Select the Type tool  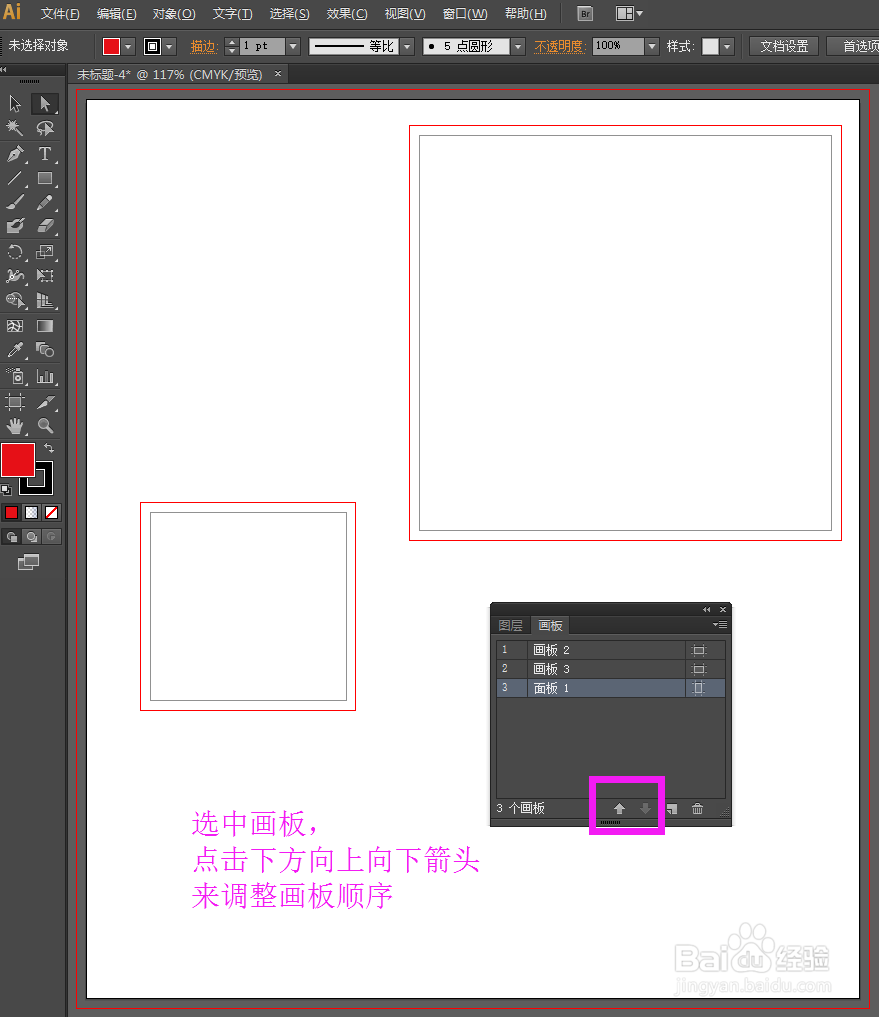pyautogui.click(x=44, y=154)
